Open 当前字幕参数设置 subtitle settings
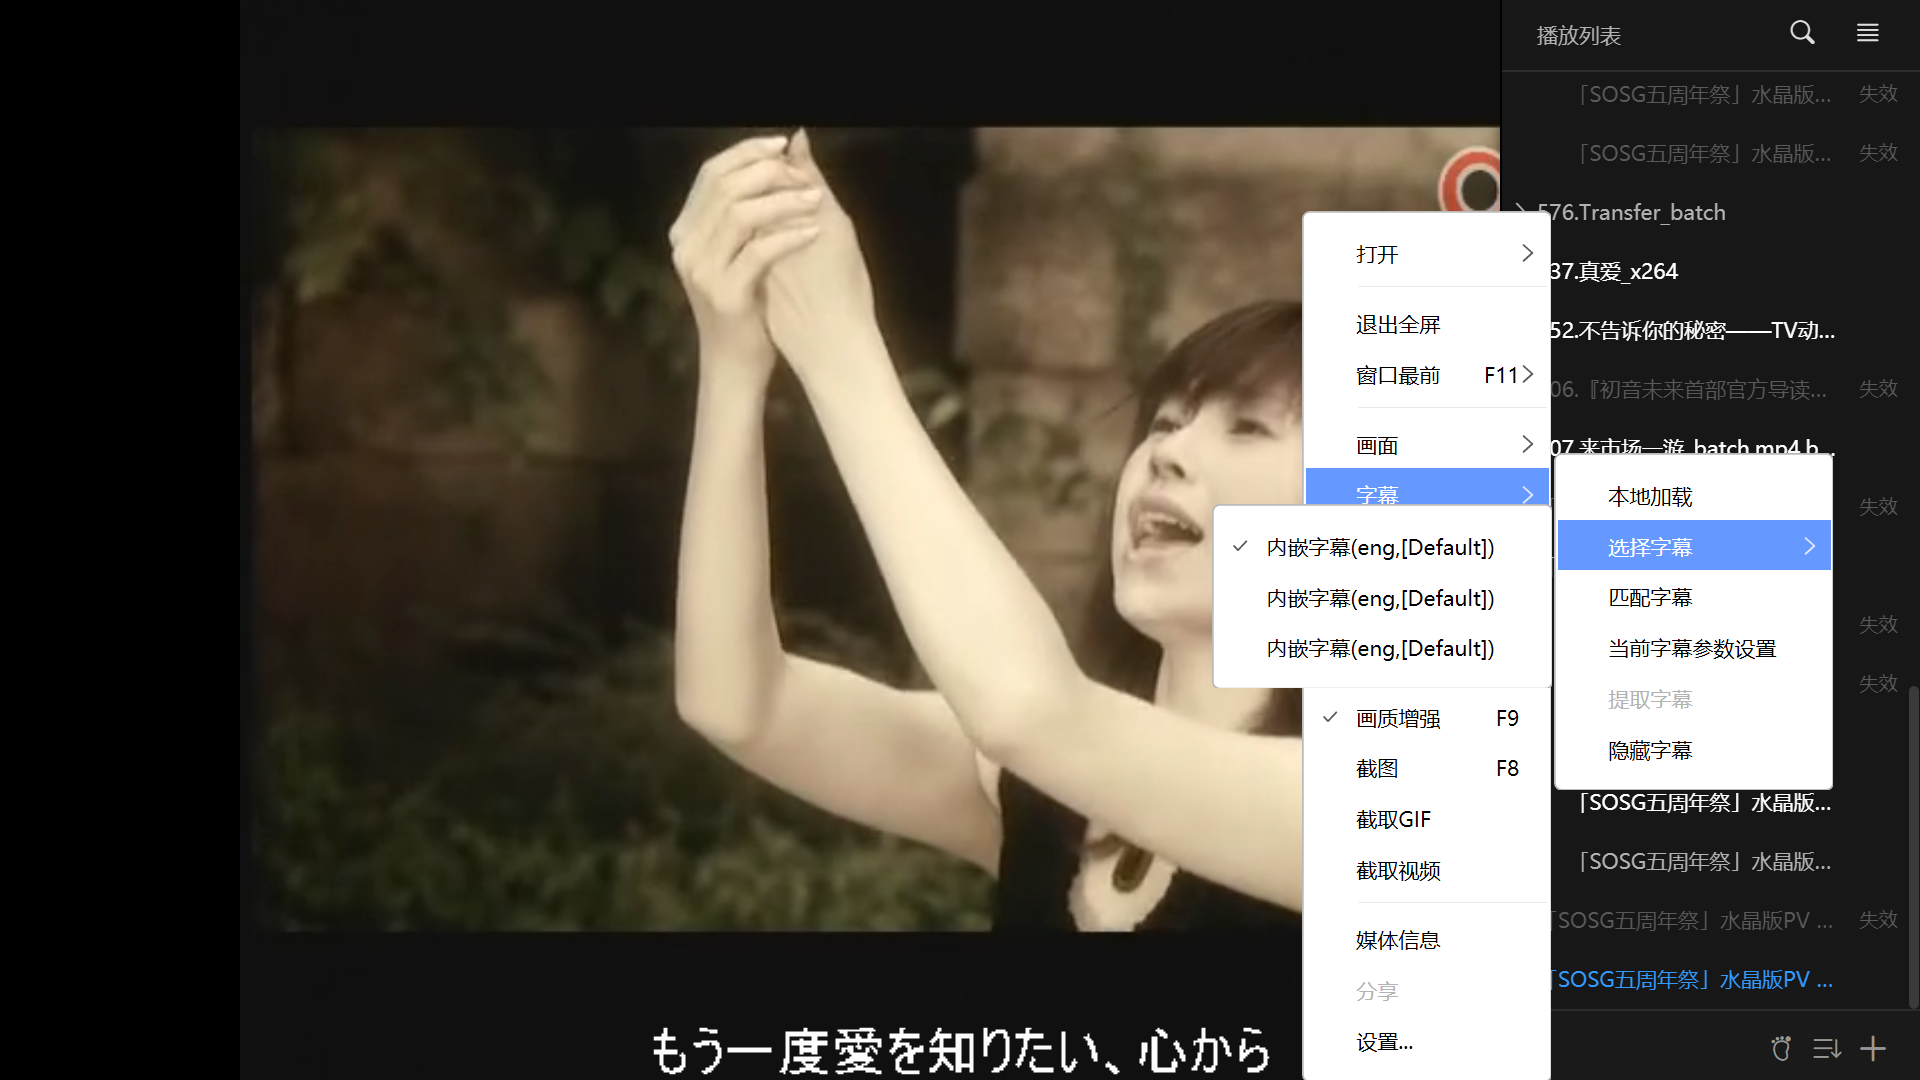Screen dimensions: 1920x1080 coord(1690,648)
